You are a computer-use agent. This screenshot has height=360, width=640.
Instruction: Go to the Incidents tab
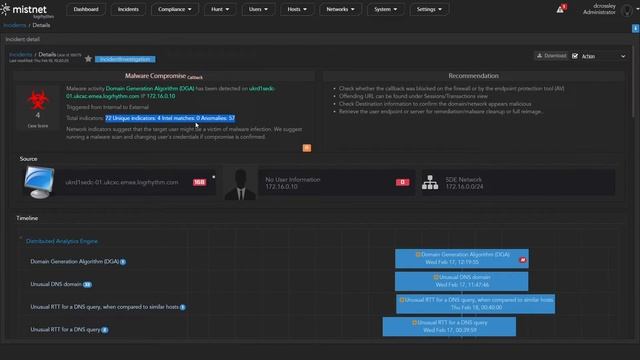[x=128, y=9]
